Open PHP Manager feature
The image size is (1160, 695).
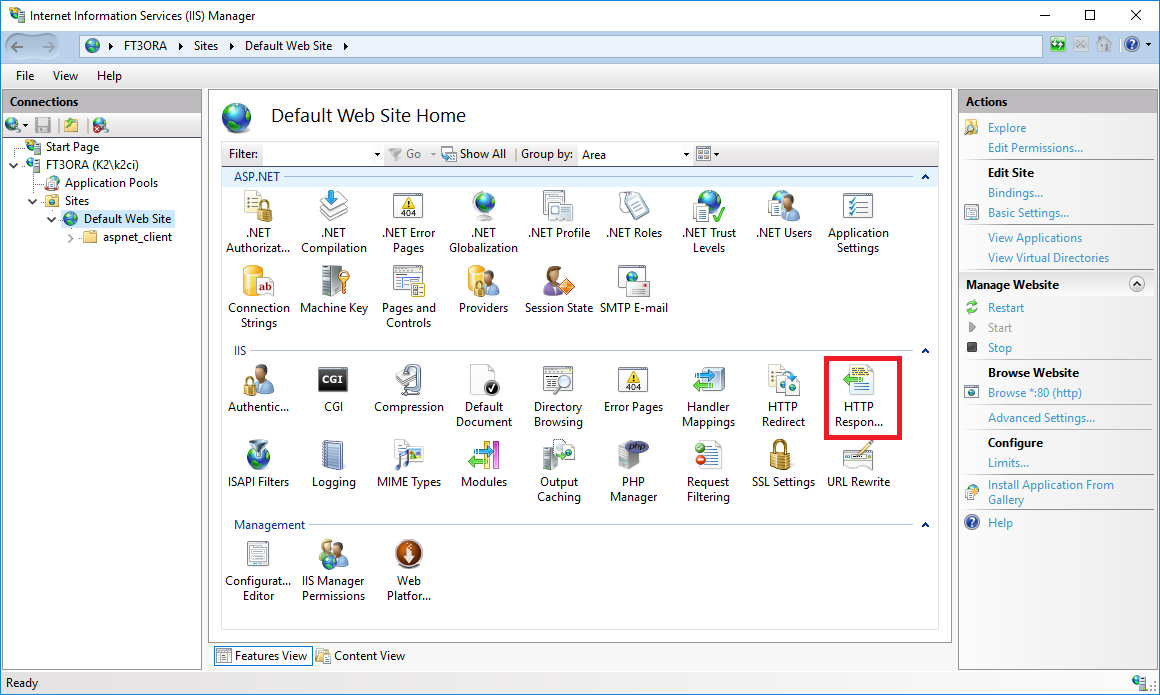pyautogui.click(x=633, y=471)
